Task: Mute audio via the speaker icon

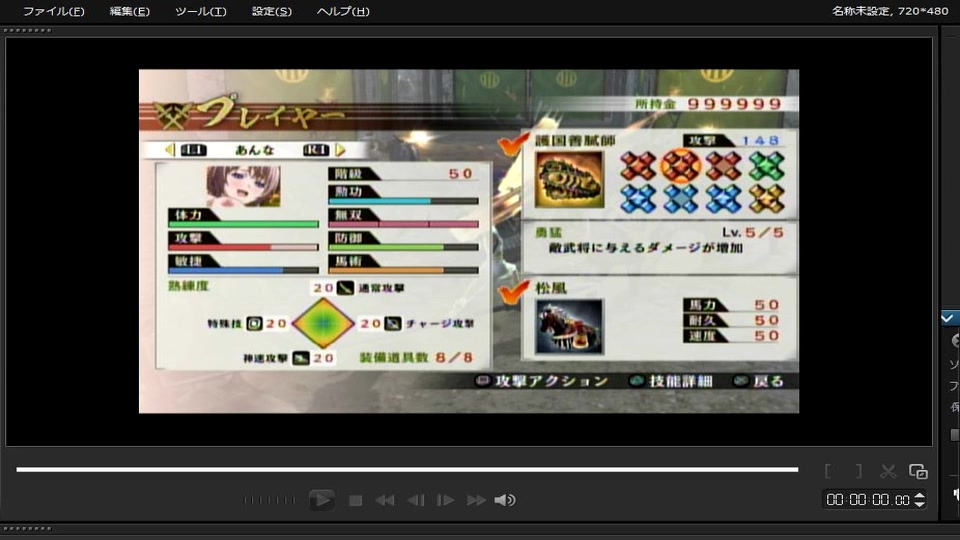Action: click(504, 501)
